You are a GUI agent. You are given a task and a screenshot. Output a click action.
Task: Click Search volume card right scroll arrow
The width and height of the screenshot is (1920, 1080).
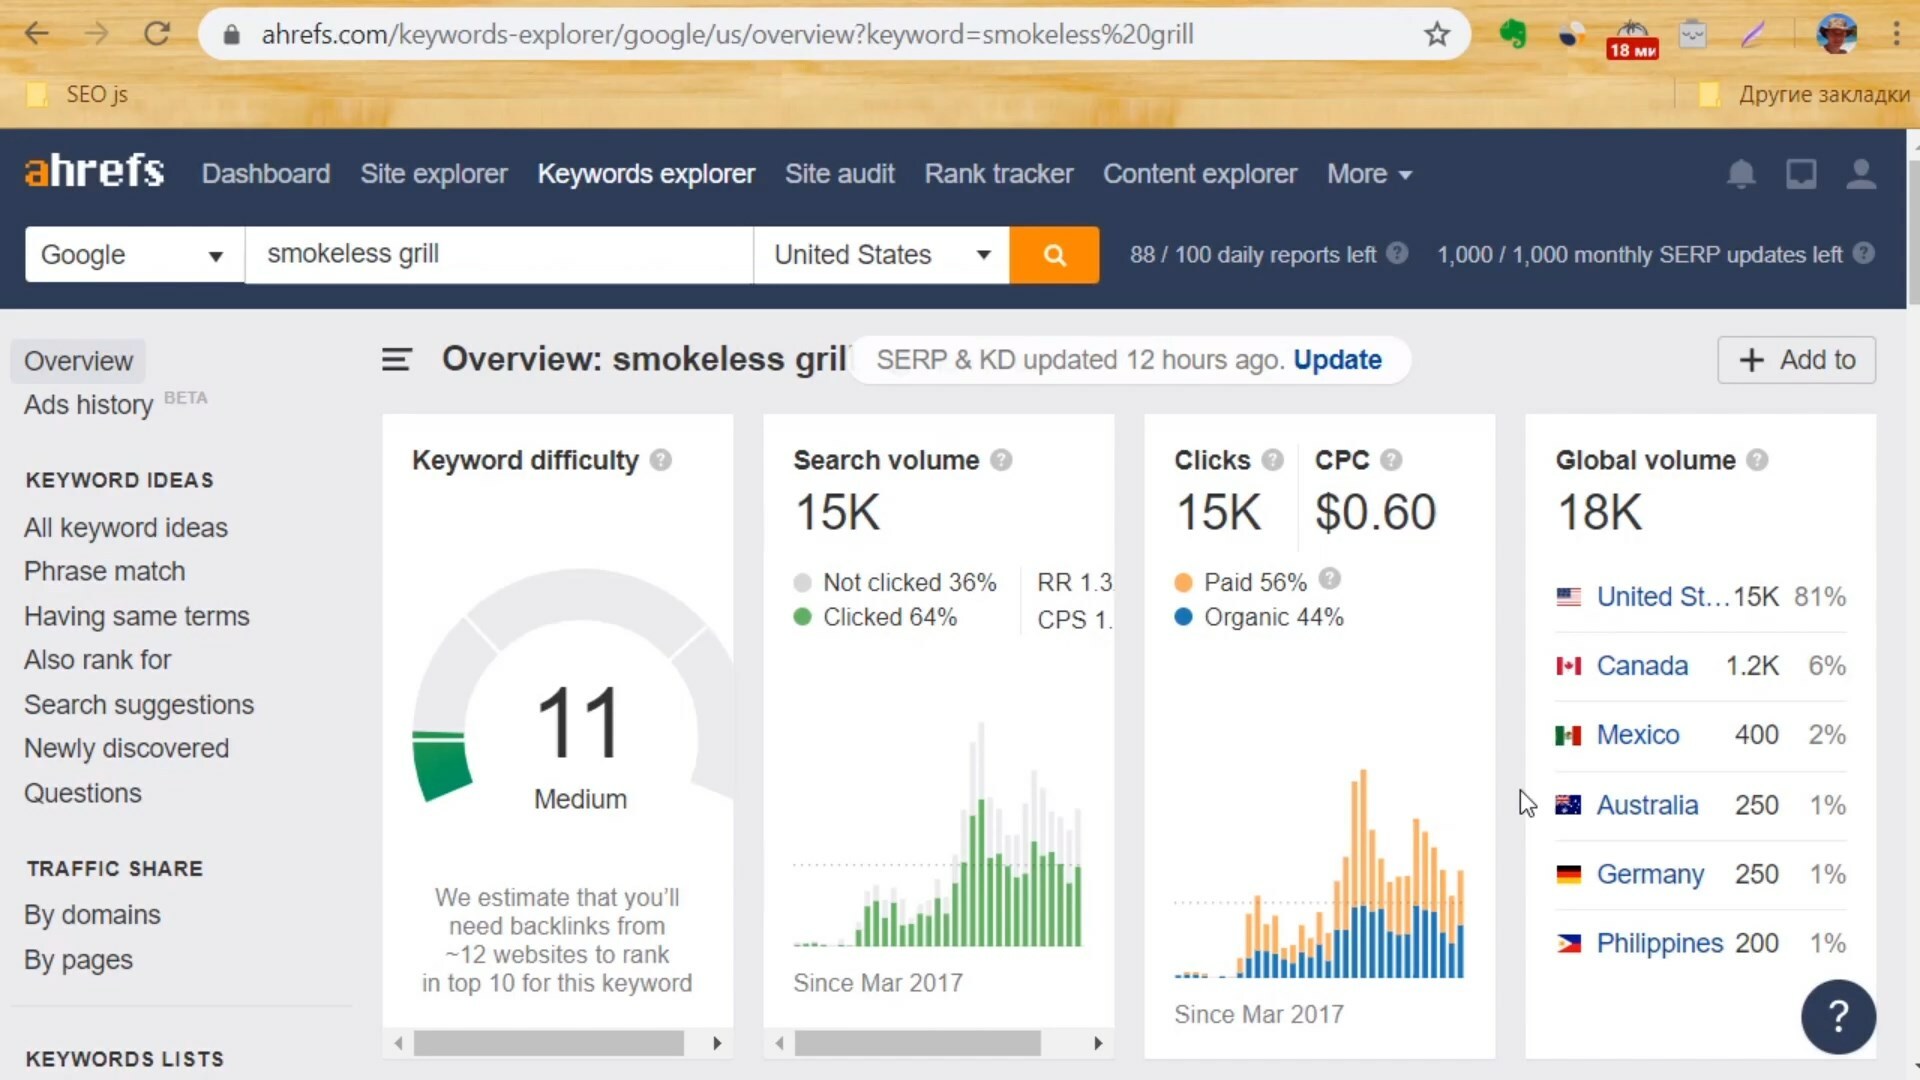point(1098,1043)
